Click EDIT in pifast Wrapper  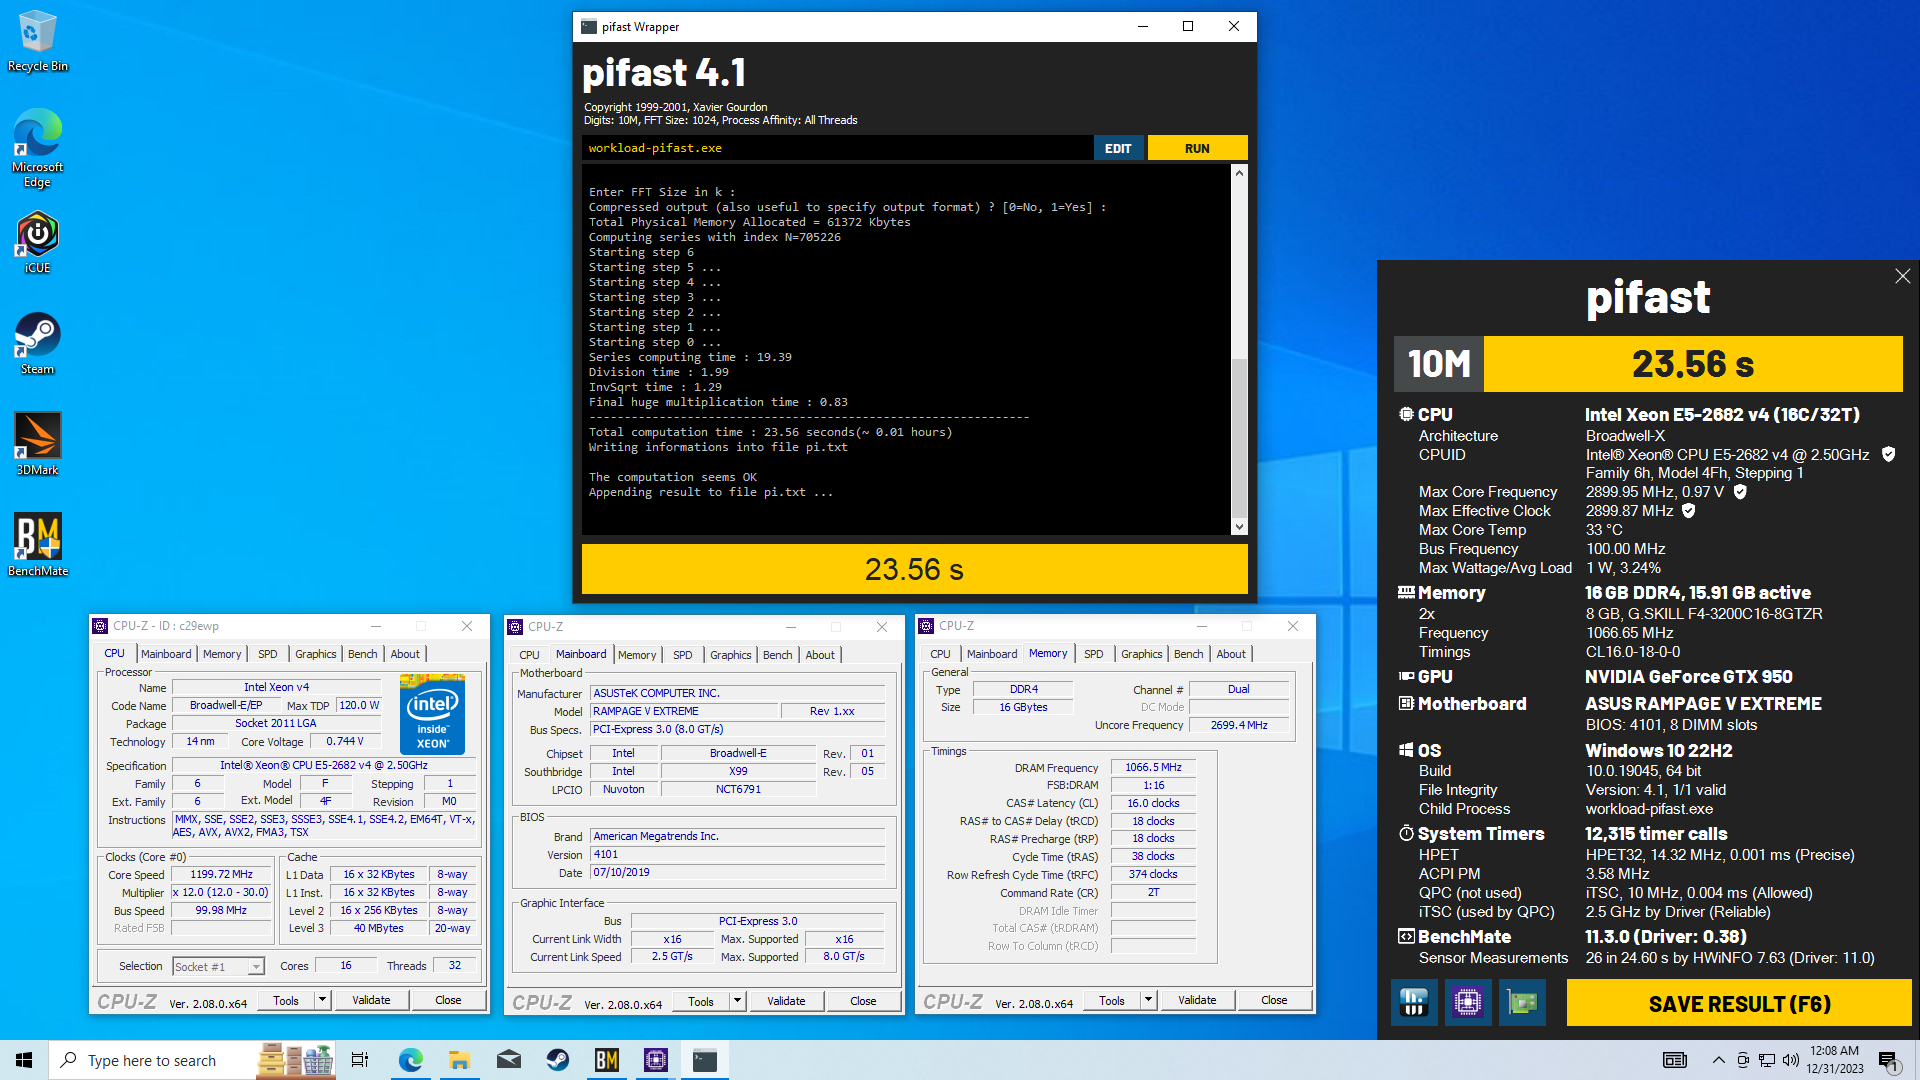point(1118,148)
